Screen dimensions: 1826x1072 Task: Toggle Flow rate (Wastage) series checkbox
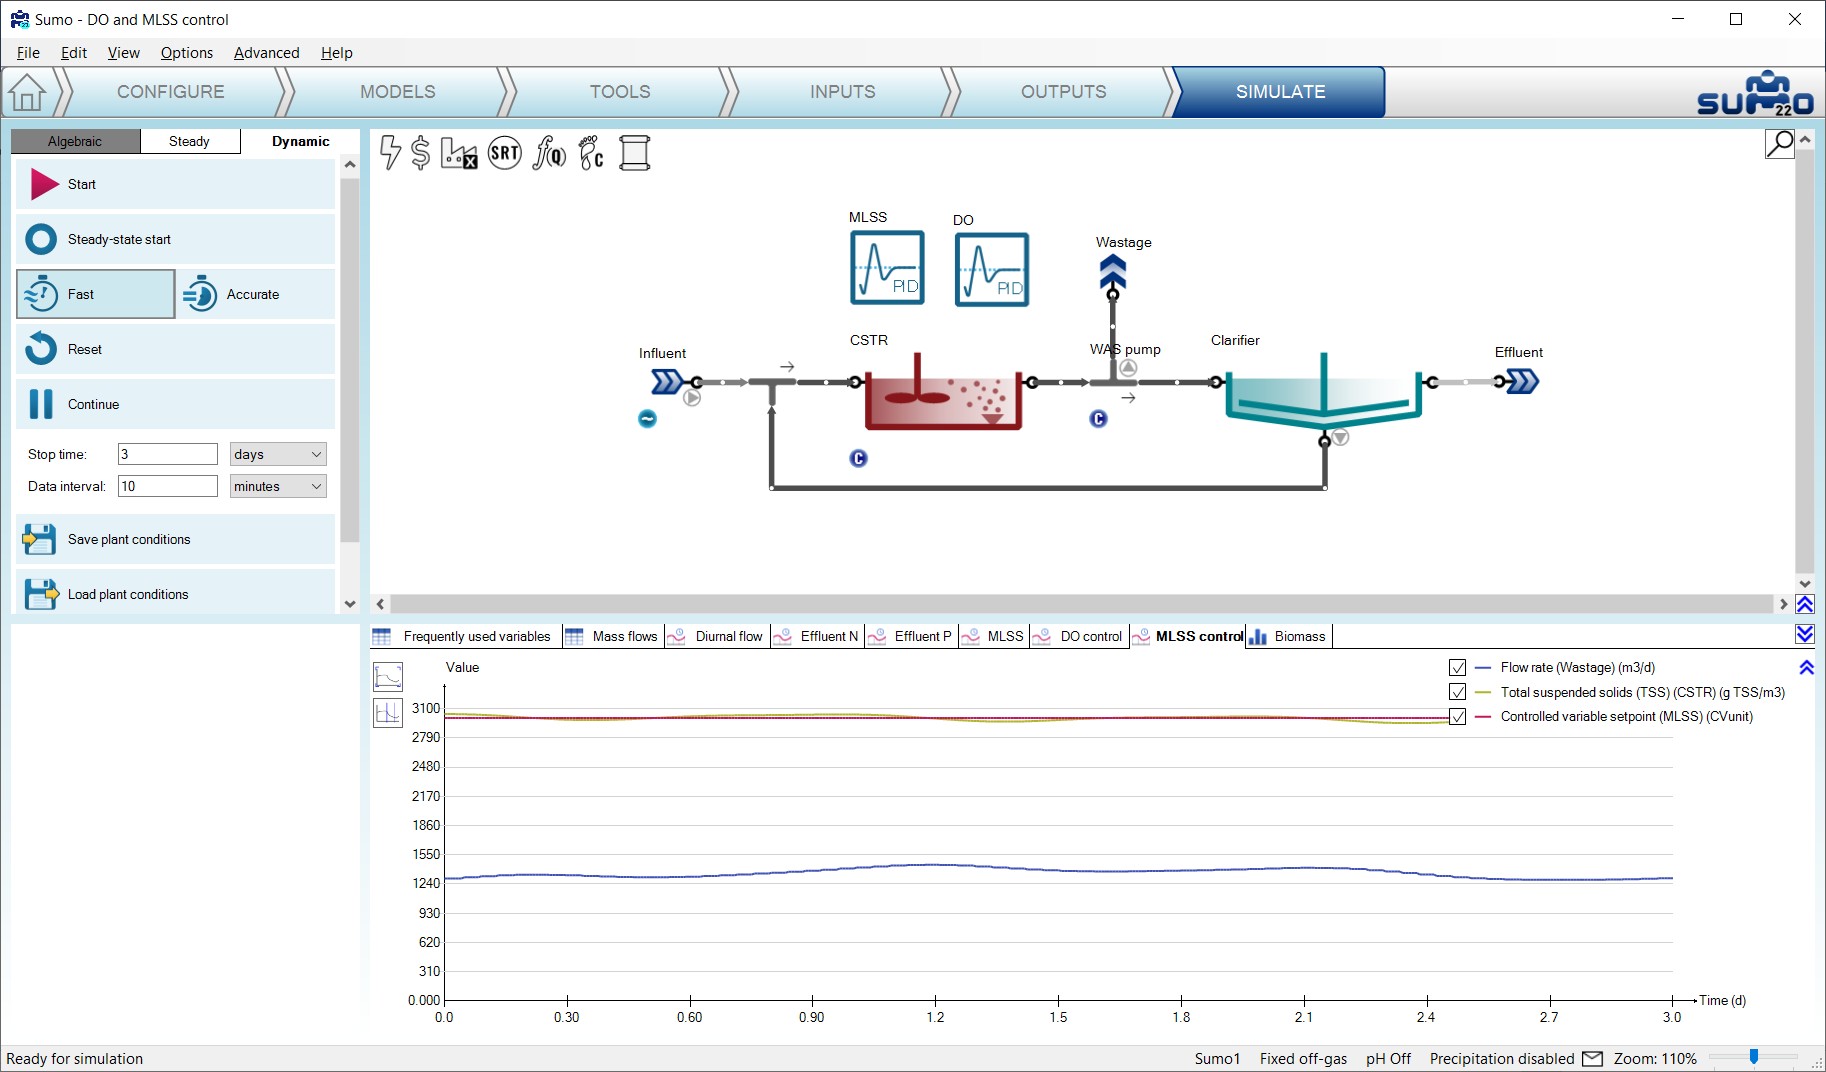[1457, 667]
